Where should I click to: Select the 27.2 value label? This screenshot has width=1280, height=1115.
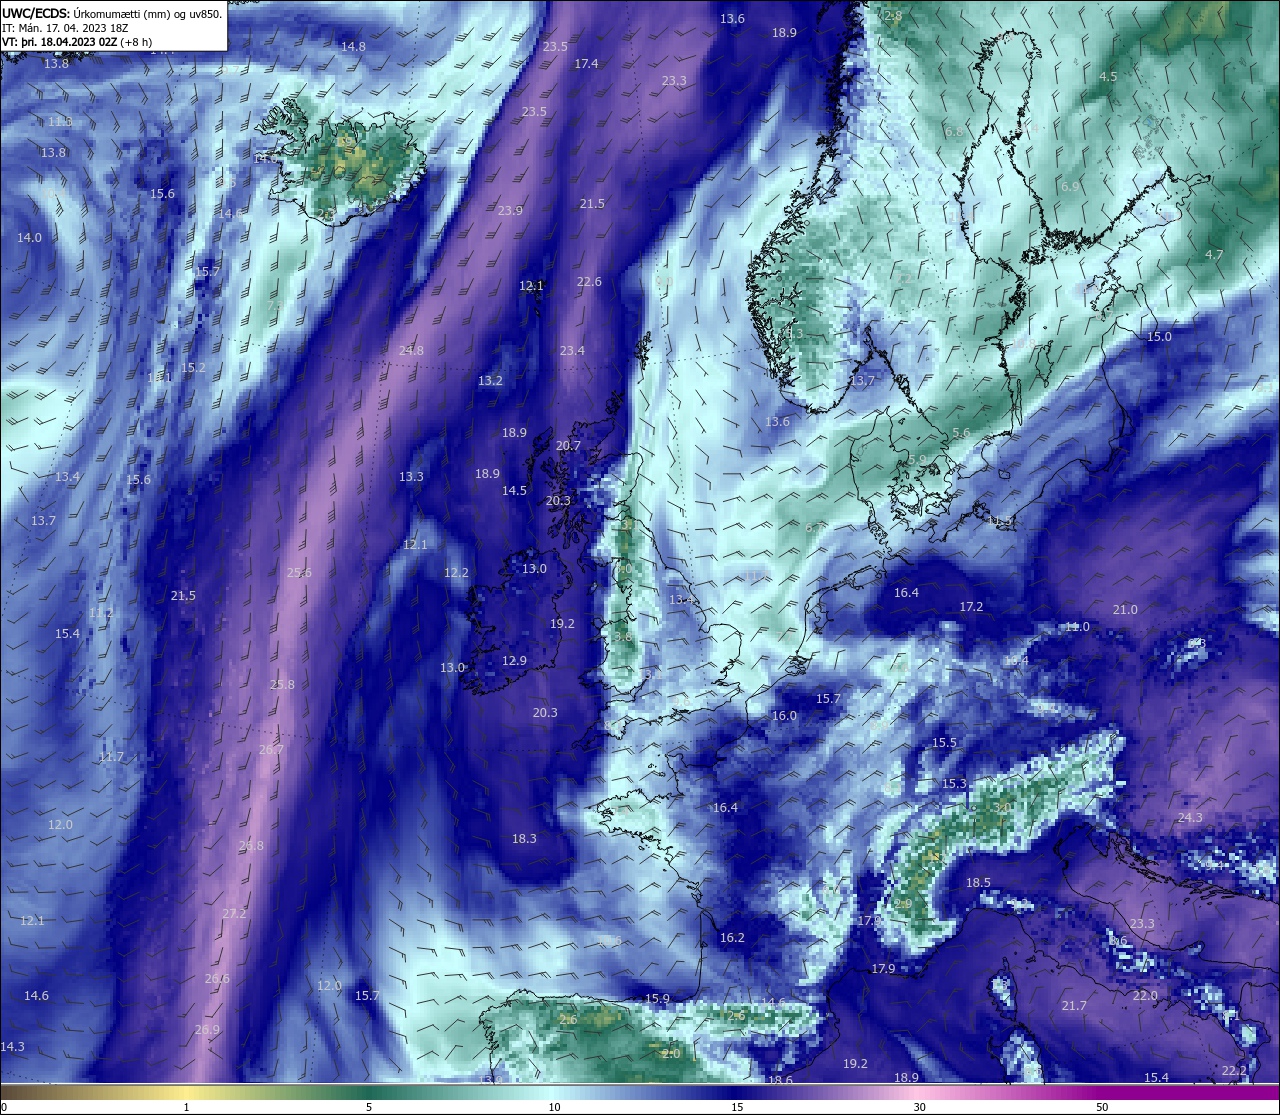pyautogui.click(x=234, y=913)
